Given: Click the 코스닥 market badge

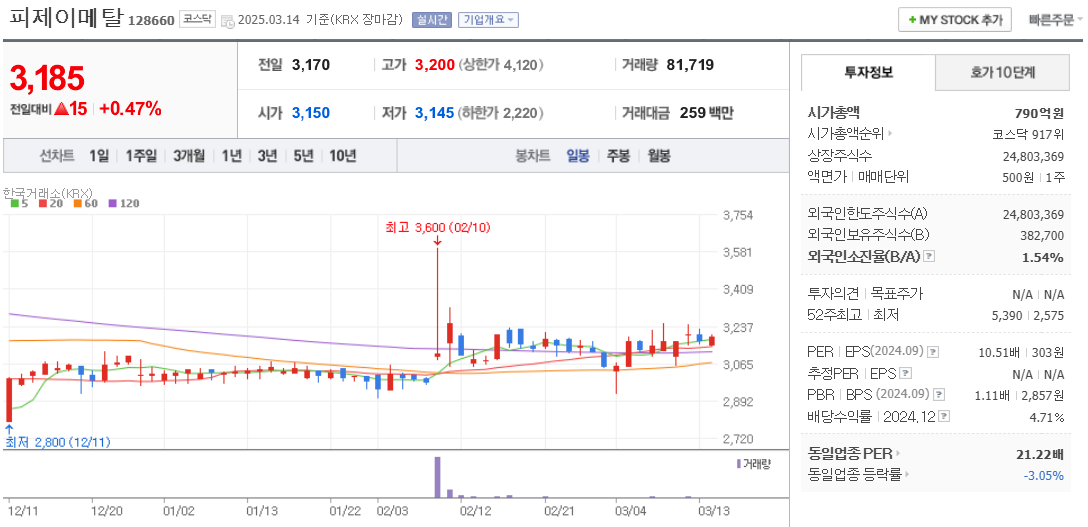Looking at the screenshot, I should [198, 19].
